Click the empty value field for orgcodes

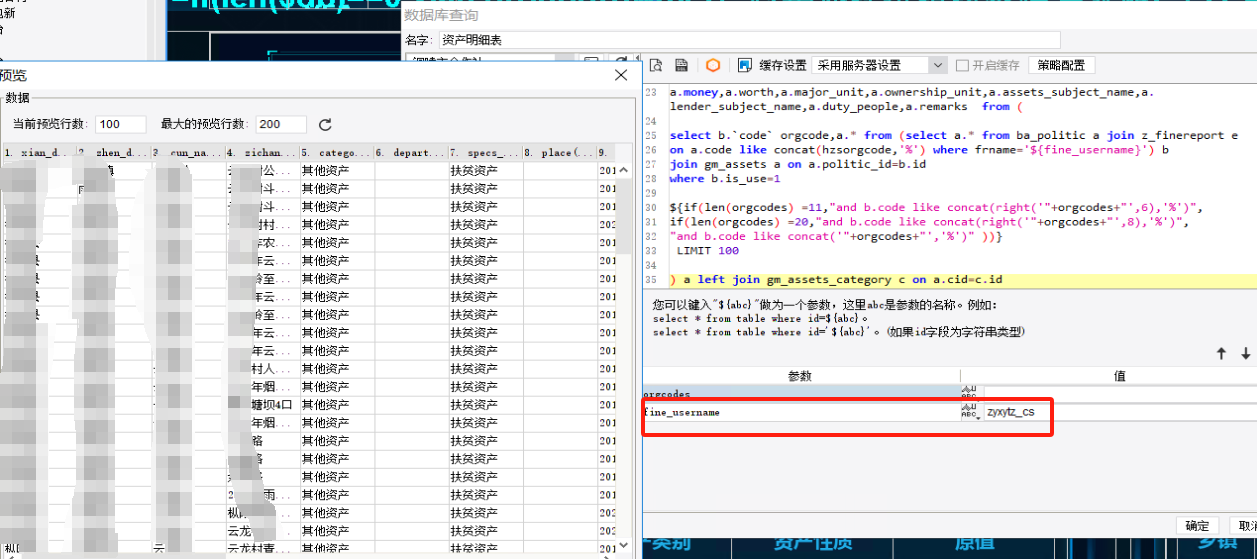click(1120, 393)
